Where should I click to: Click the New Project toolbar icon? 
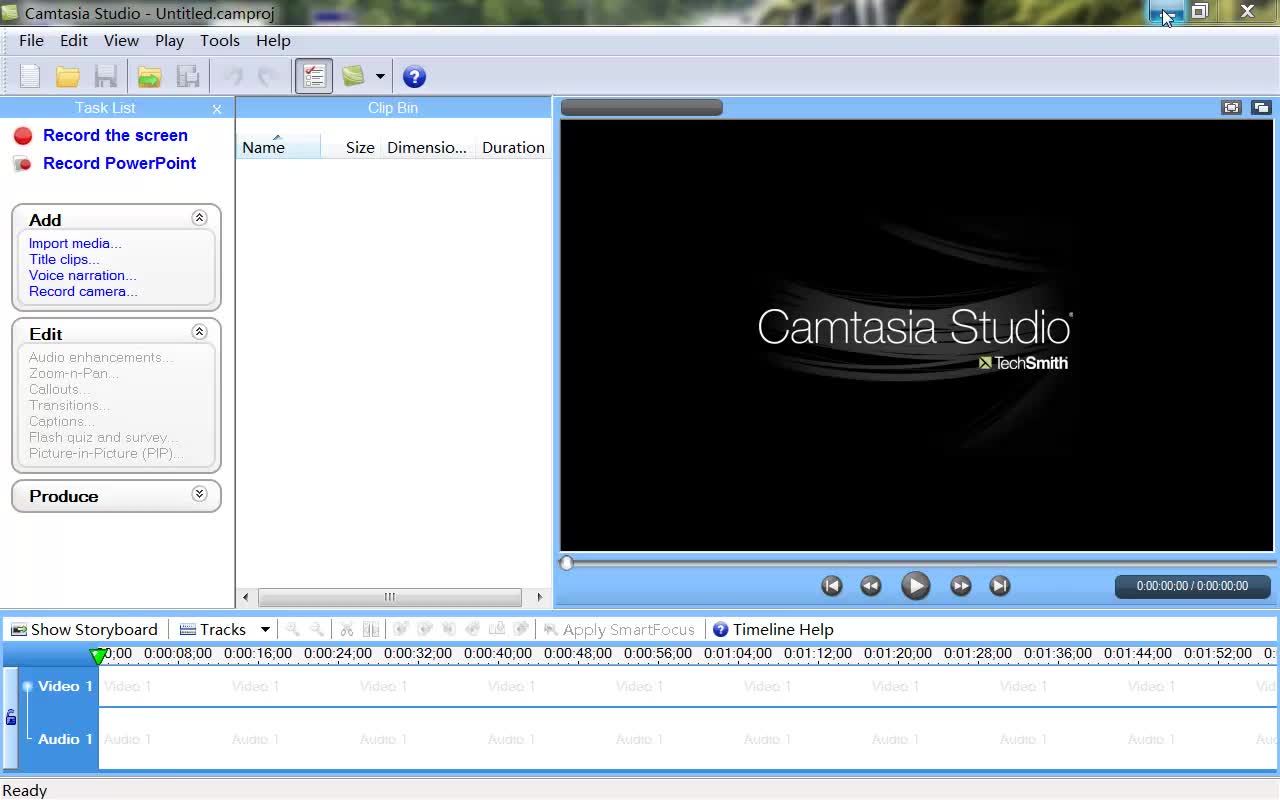pyautogui.click(x=30, y=76)
